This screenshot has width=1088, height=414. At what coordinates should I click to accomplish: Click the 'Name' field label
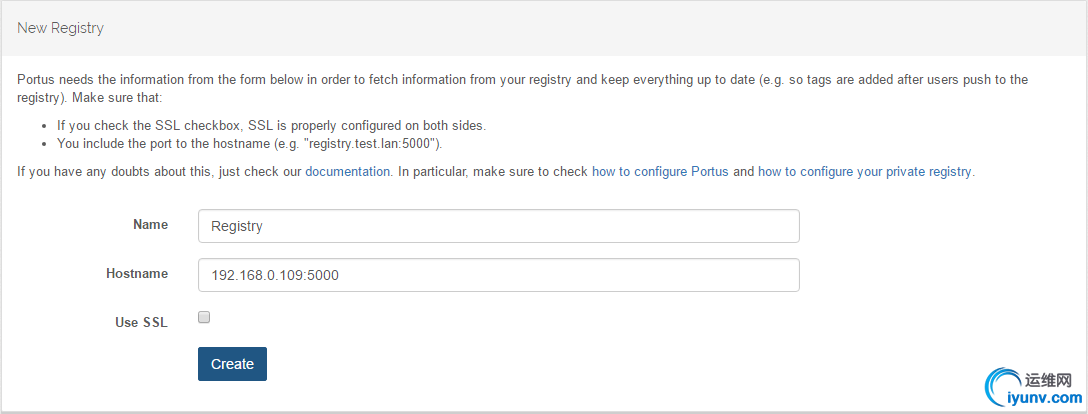pos(151,225)
